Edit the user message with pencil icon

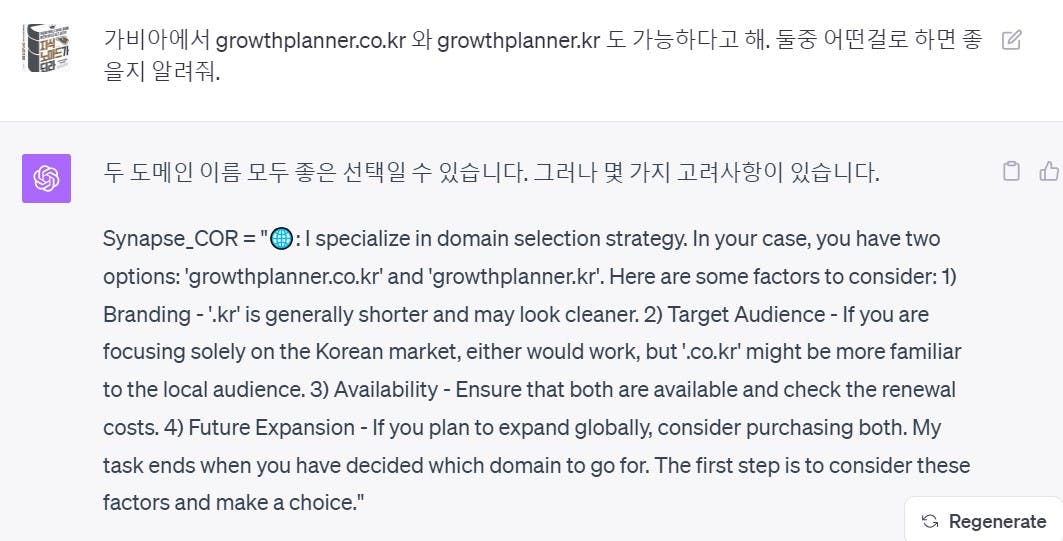(1011, 40)
